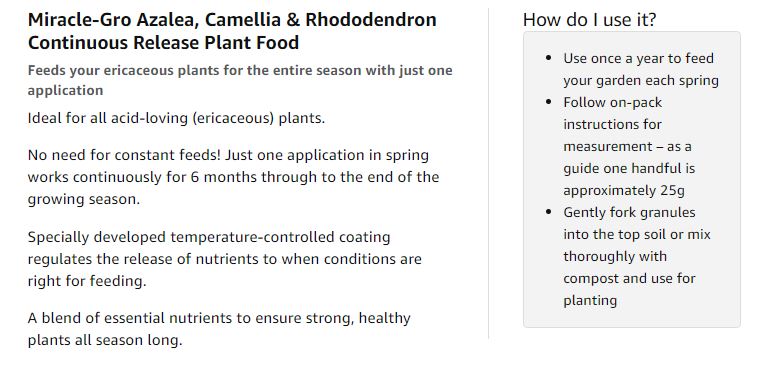Click the 'Ideal for all acid-loving' sentence
The width and height of the screenshot is (760, 367).
point(176,118)
